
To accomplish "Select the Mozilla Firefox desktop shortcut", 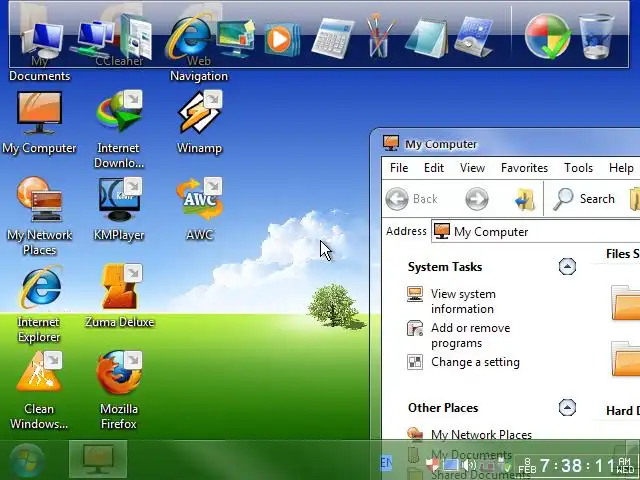I will pyautogui.click(x=119, y=391).
